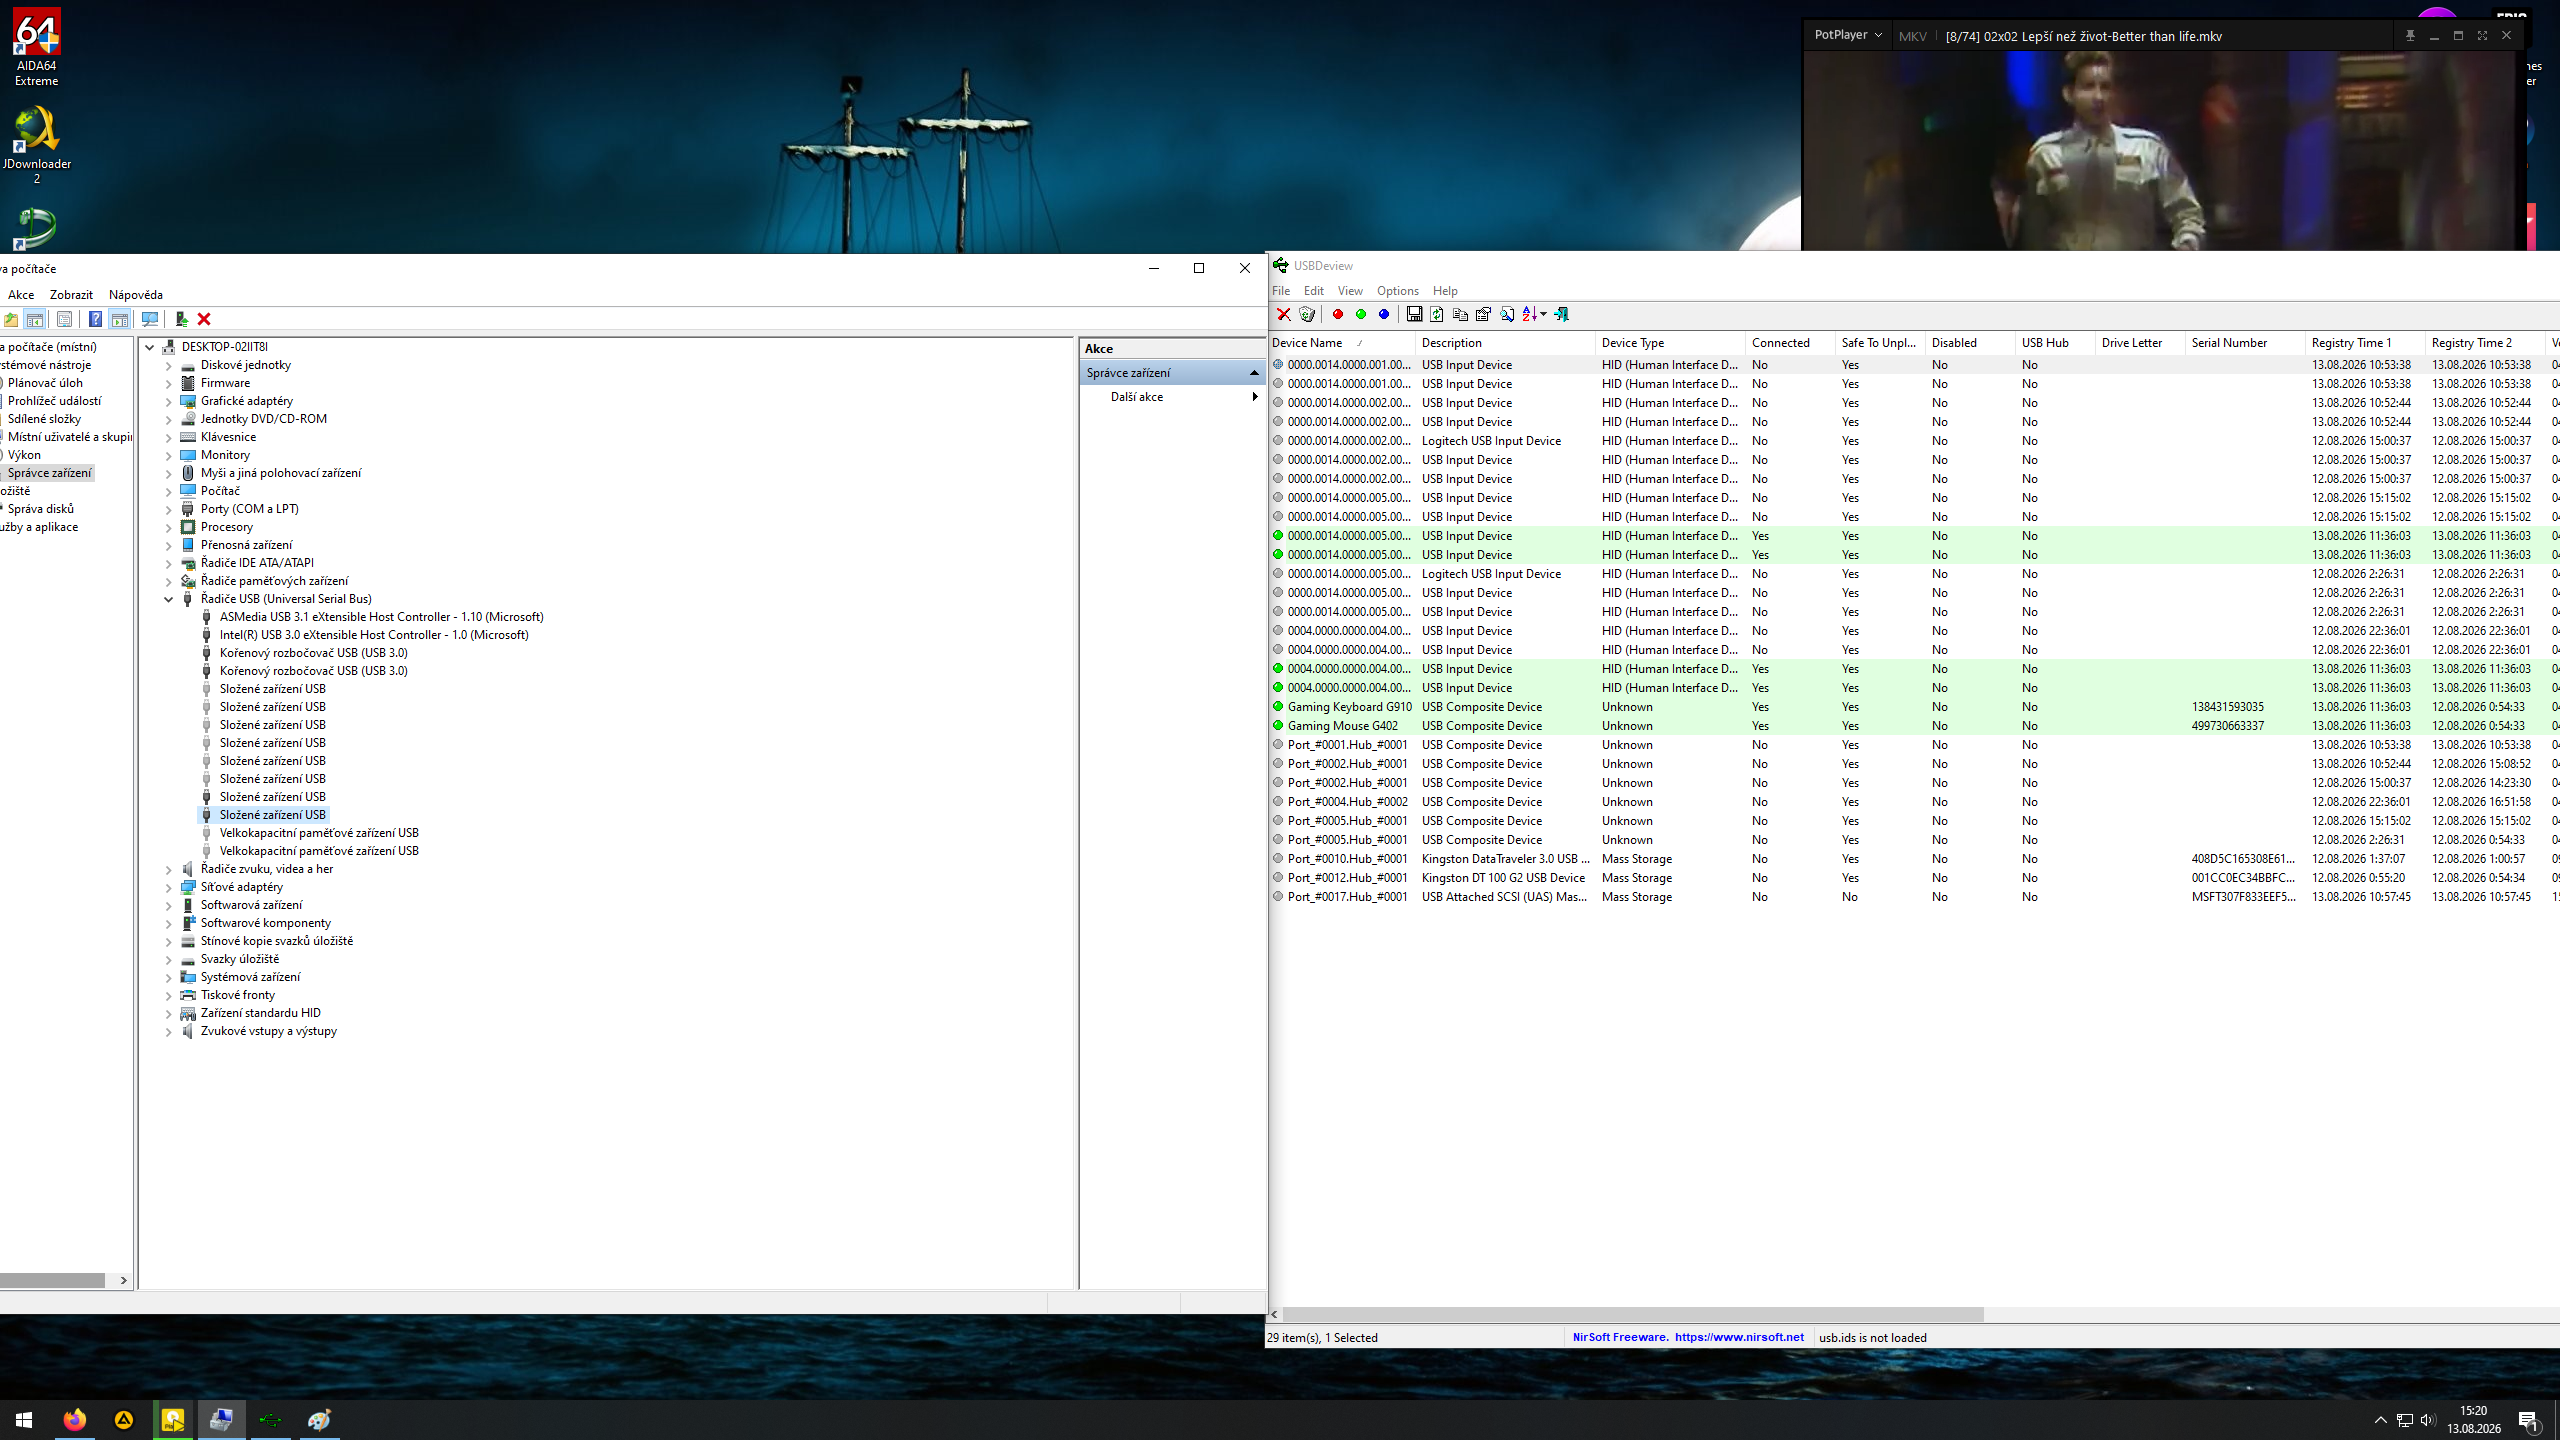Sort by the Device Type column header
The width and height of the screenshot is (2560, 1440).
coord(1670,343)
